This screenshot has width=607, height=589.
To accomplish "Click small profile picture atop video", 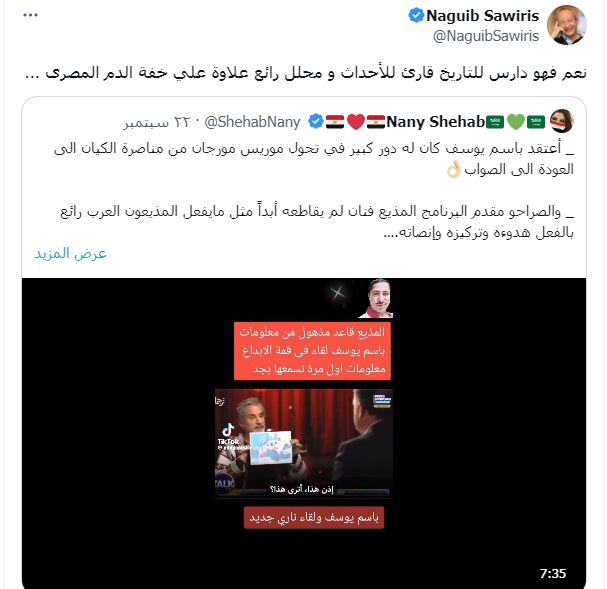I will click(x=376, y=298).
